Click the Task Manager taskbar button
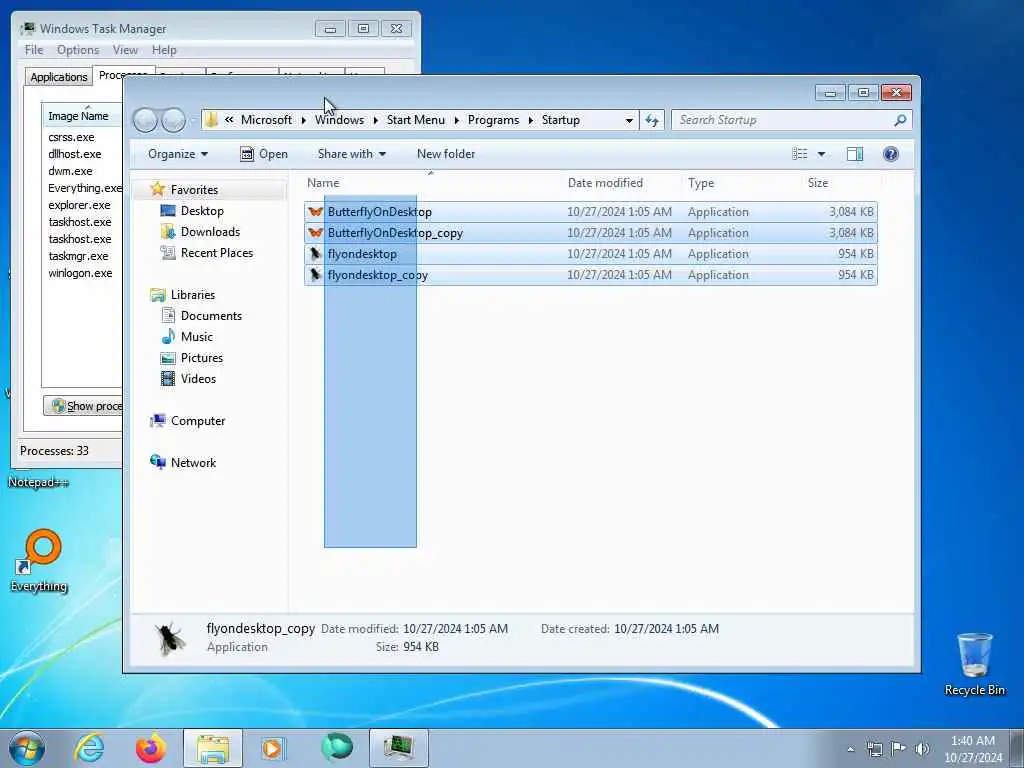 tap(398, 748)
